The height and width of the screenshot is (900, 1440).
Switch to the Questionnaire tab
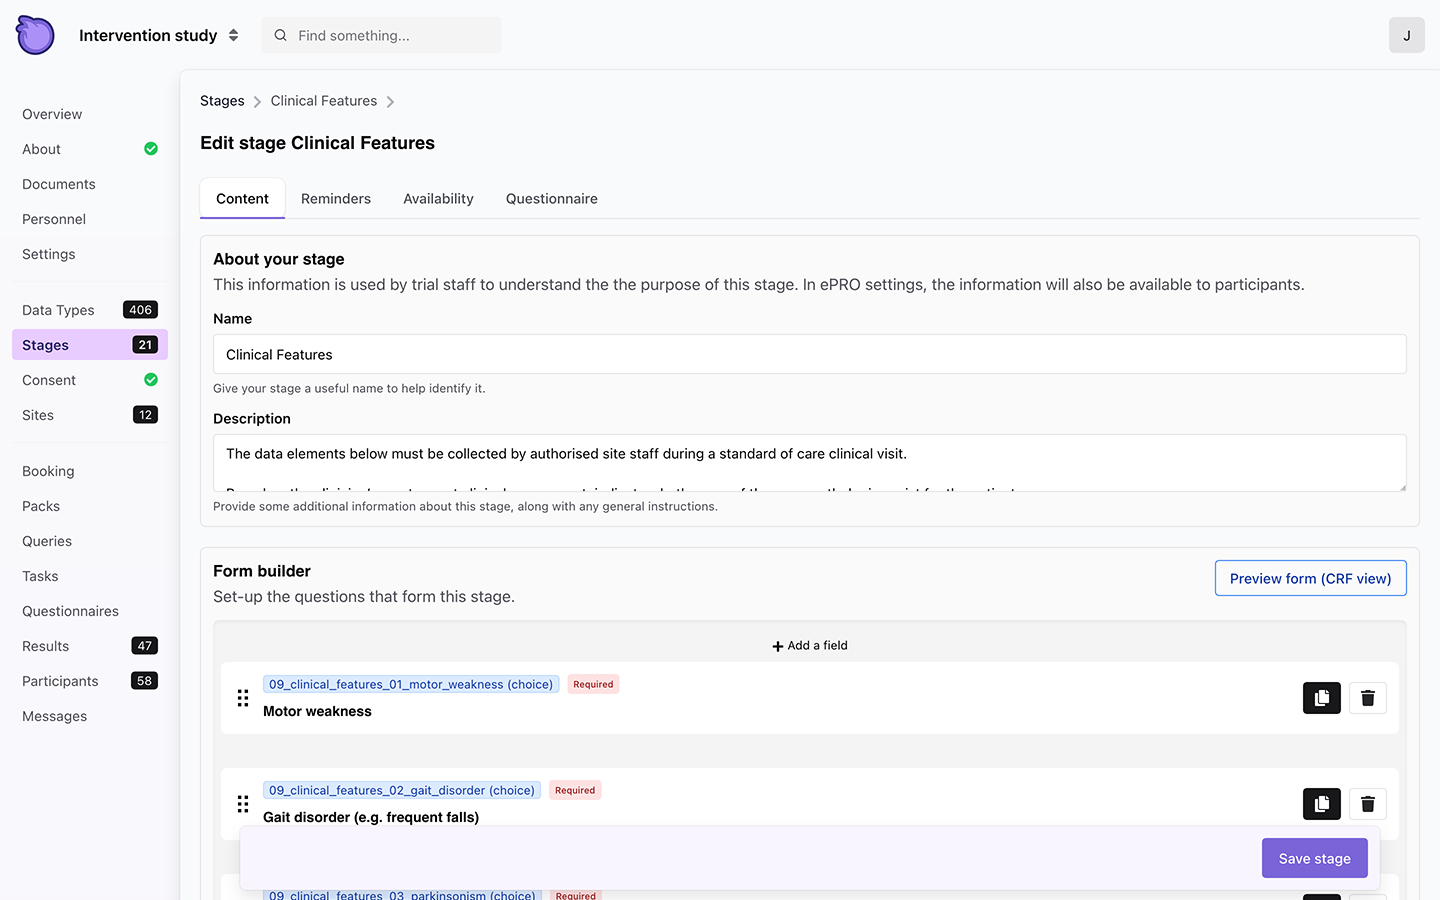(552, 198)
